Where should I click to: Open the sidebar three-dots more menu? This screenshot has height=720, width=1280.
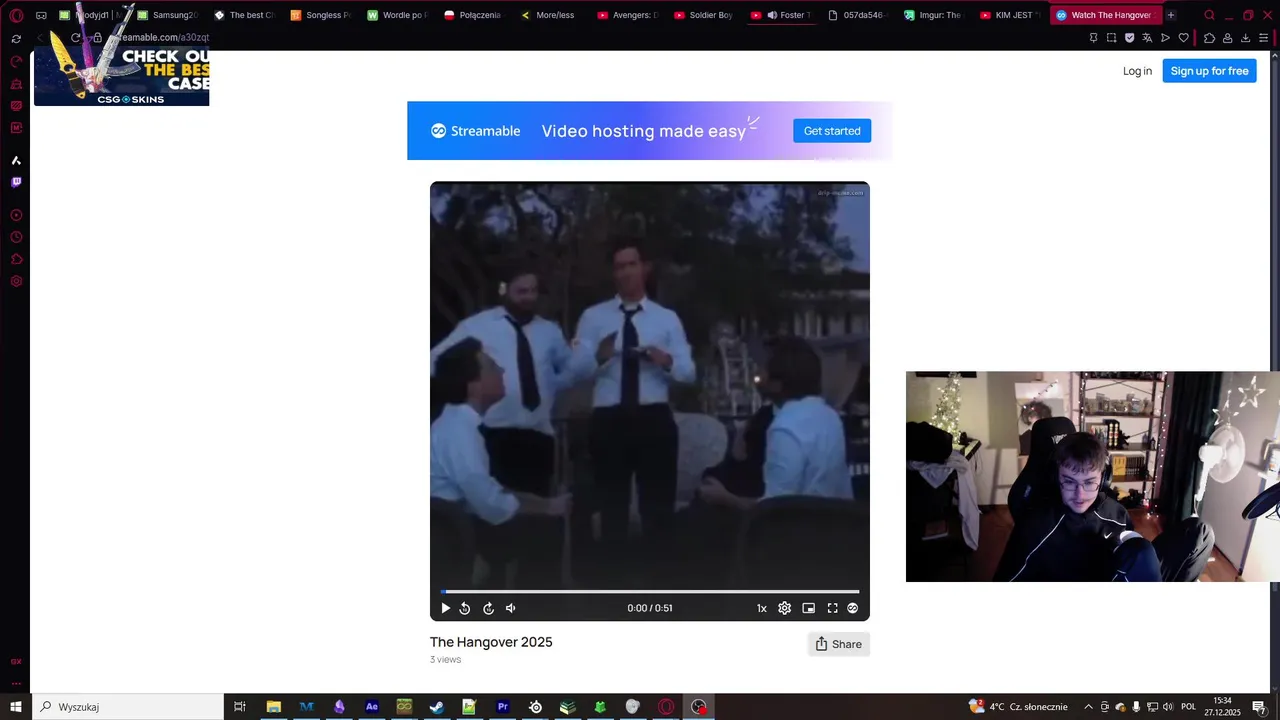click(x=16, y=683)
